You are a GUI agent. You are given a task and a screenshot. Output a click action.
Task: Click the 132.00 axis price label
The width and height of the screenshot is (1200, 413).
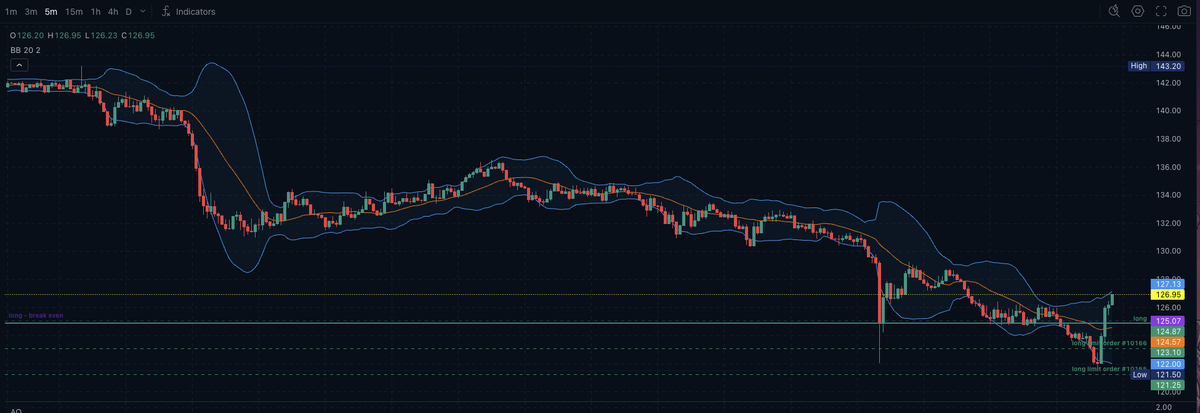pos(1169,222)
